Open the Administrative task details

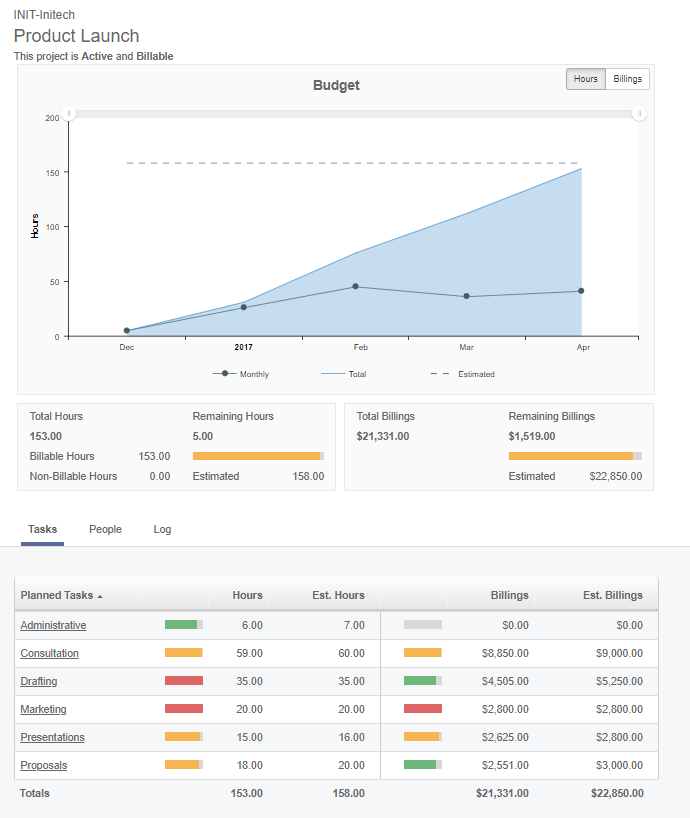point(53,625)
